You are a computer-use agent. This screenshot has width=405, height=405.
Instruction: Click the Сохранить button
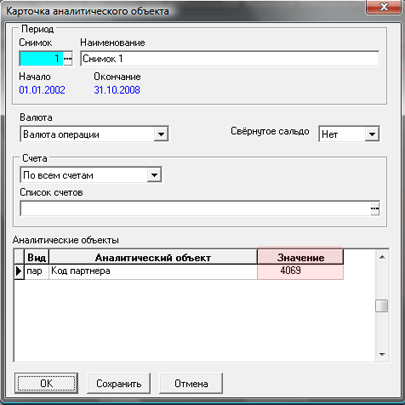click(x=119, y=383)
